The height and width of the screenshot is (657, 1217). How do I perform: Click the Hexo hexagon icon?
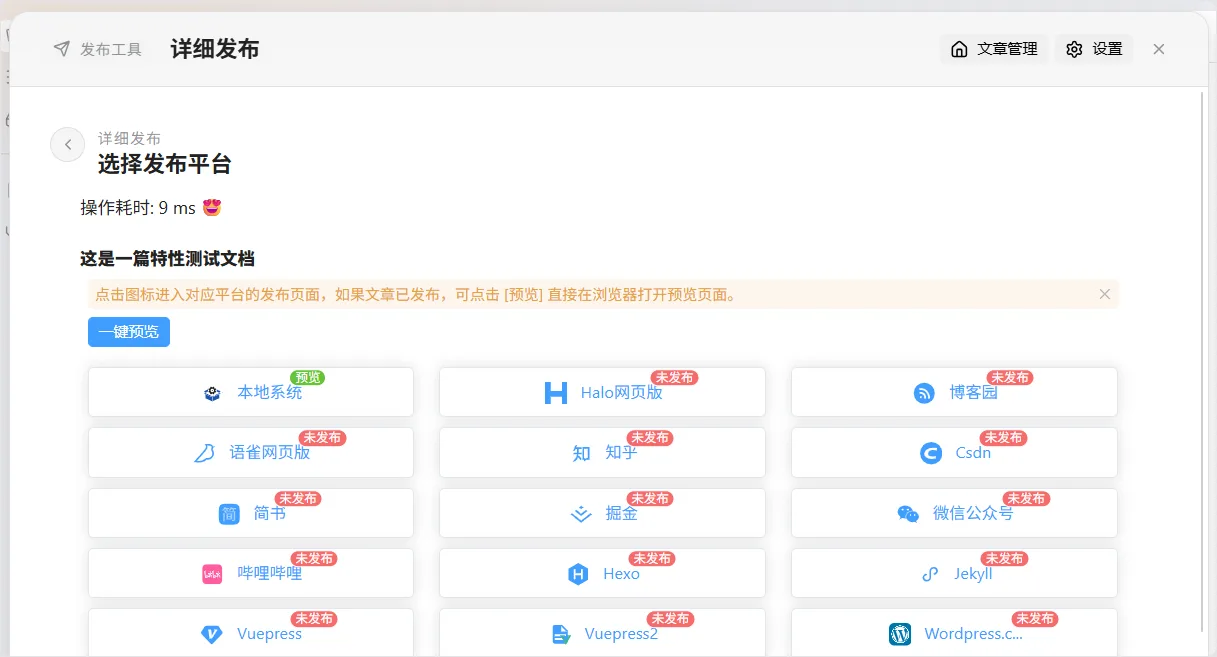click(x=578, y=574)
